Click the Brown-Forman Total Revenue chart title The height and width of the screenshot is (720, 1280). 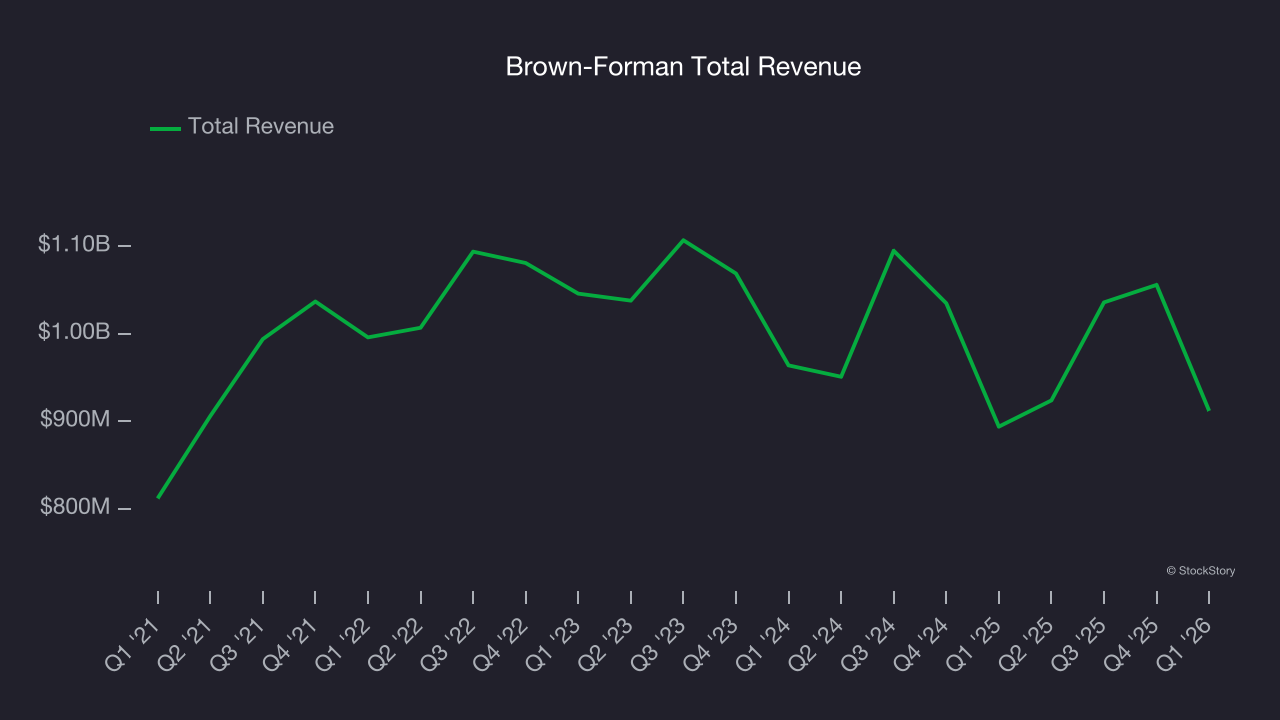[683, 67]
